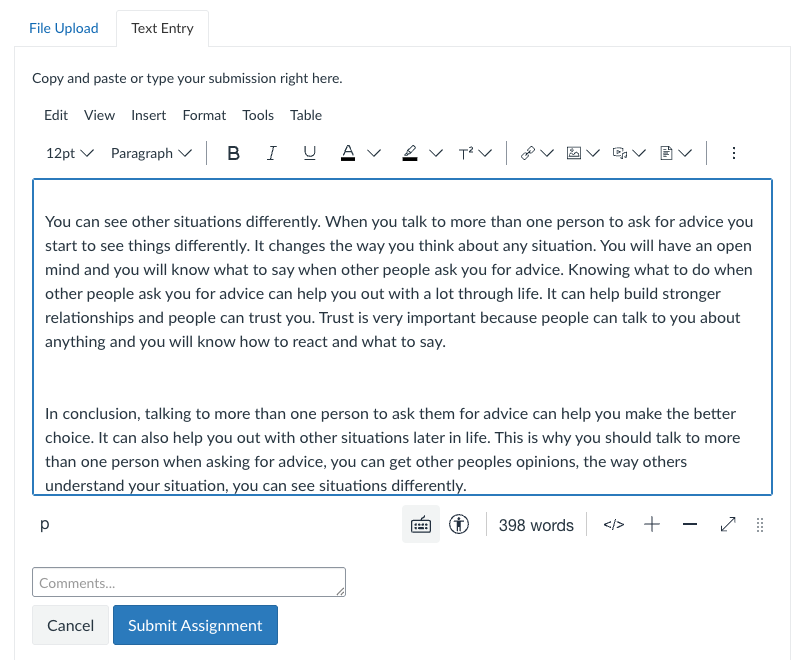Viewport: 810px width, 660px height.
Task: Click the 398 words count button
Action: coord(536,525)
